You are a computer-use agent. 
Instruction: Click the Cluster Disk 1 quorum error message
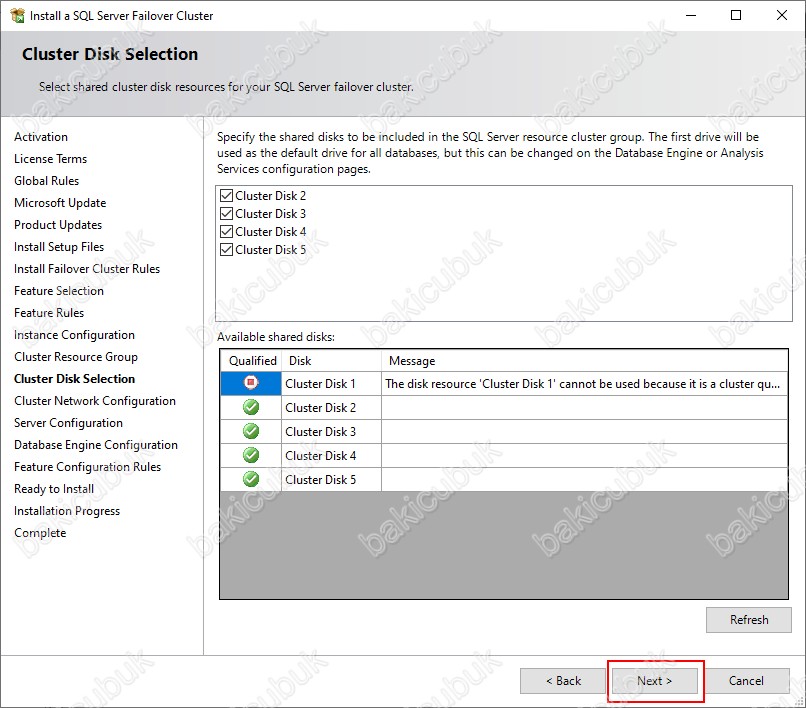[x=584, y=384]
